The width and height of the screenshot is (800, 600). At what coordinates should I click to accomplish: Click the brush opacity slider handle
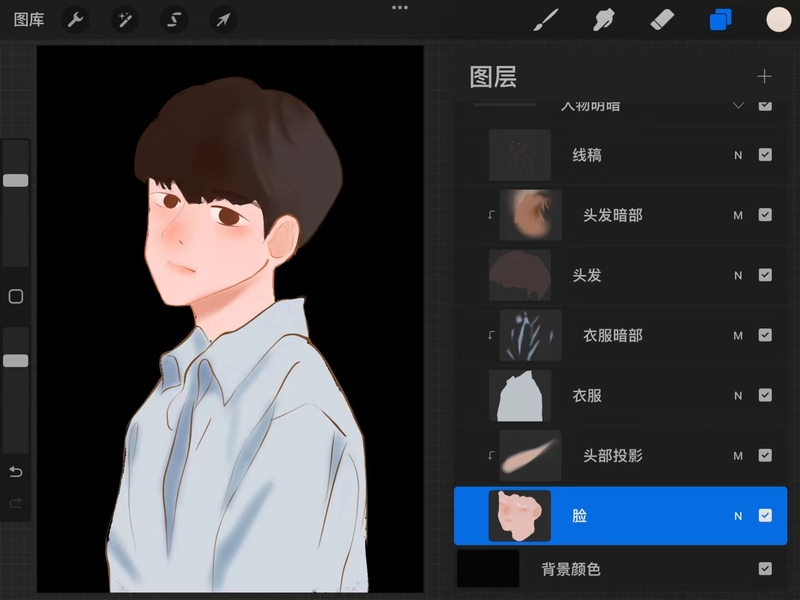[16, 361]
